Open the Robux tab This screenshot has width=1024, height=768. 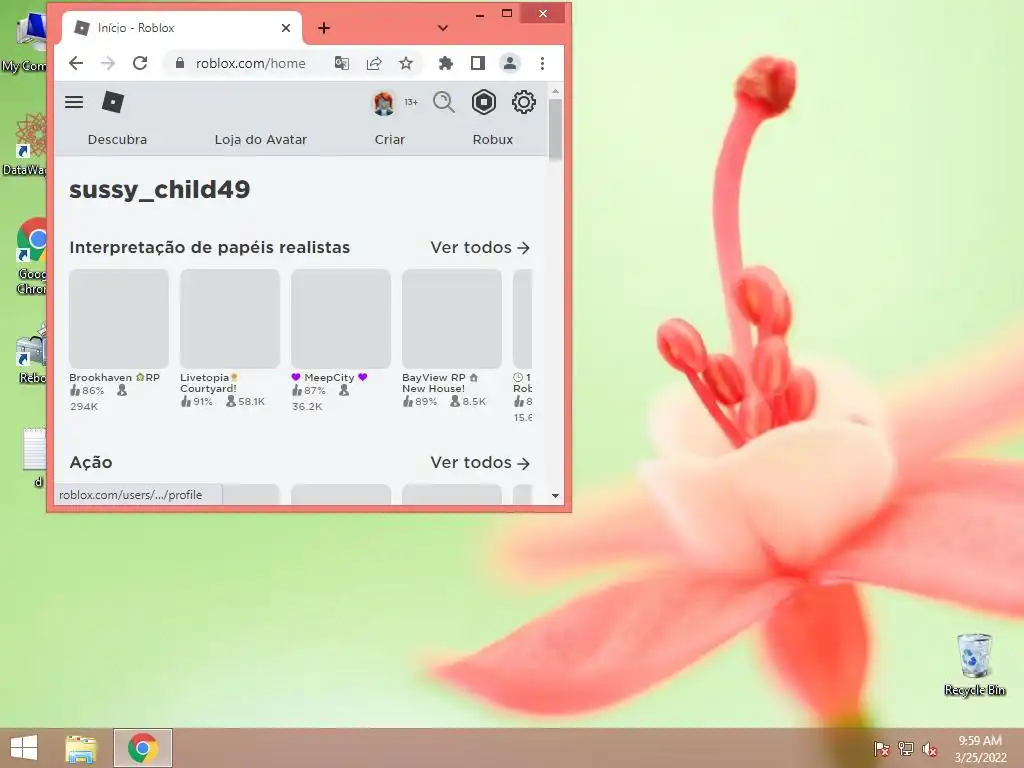point(493,139)
